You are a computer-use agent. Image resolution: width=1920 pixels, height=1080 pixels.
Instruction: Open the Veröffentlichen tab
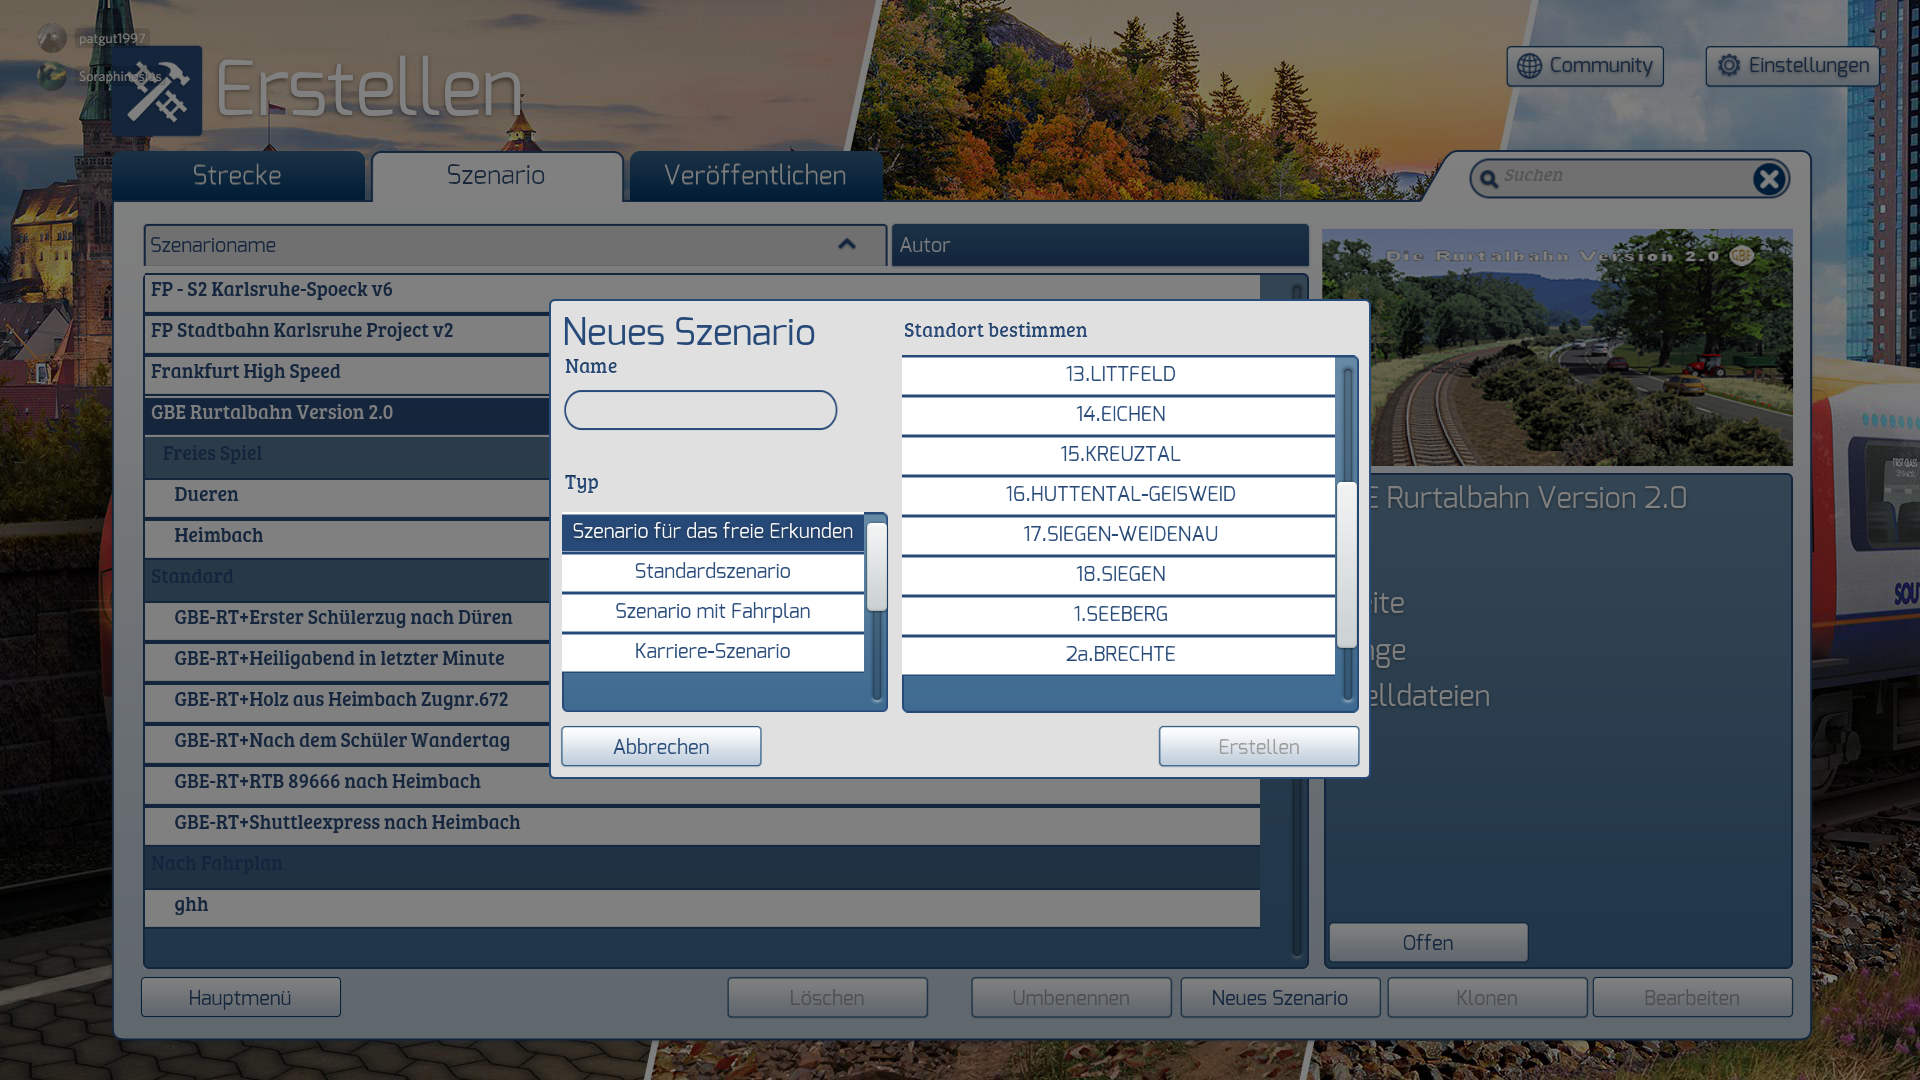click(x=755, y=176)
